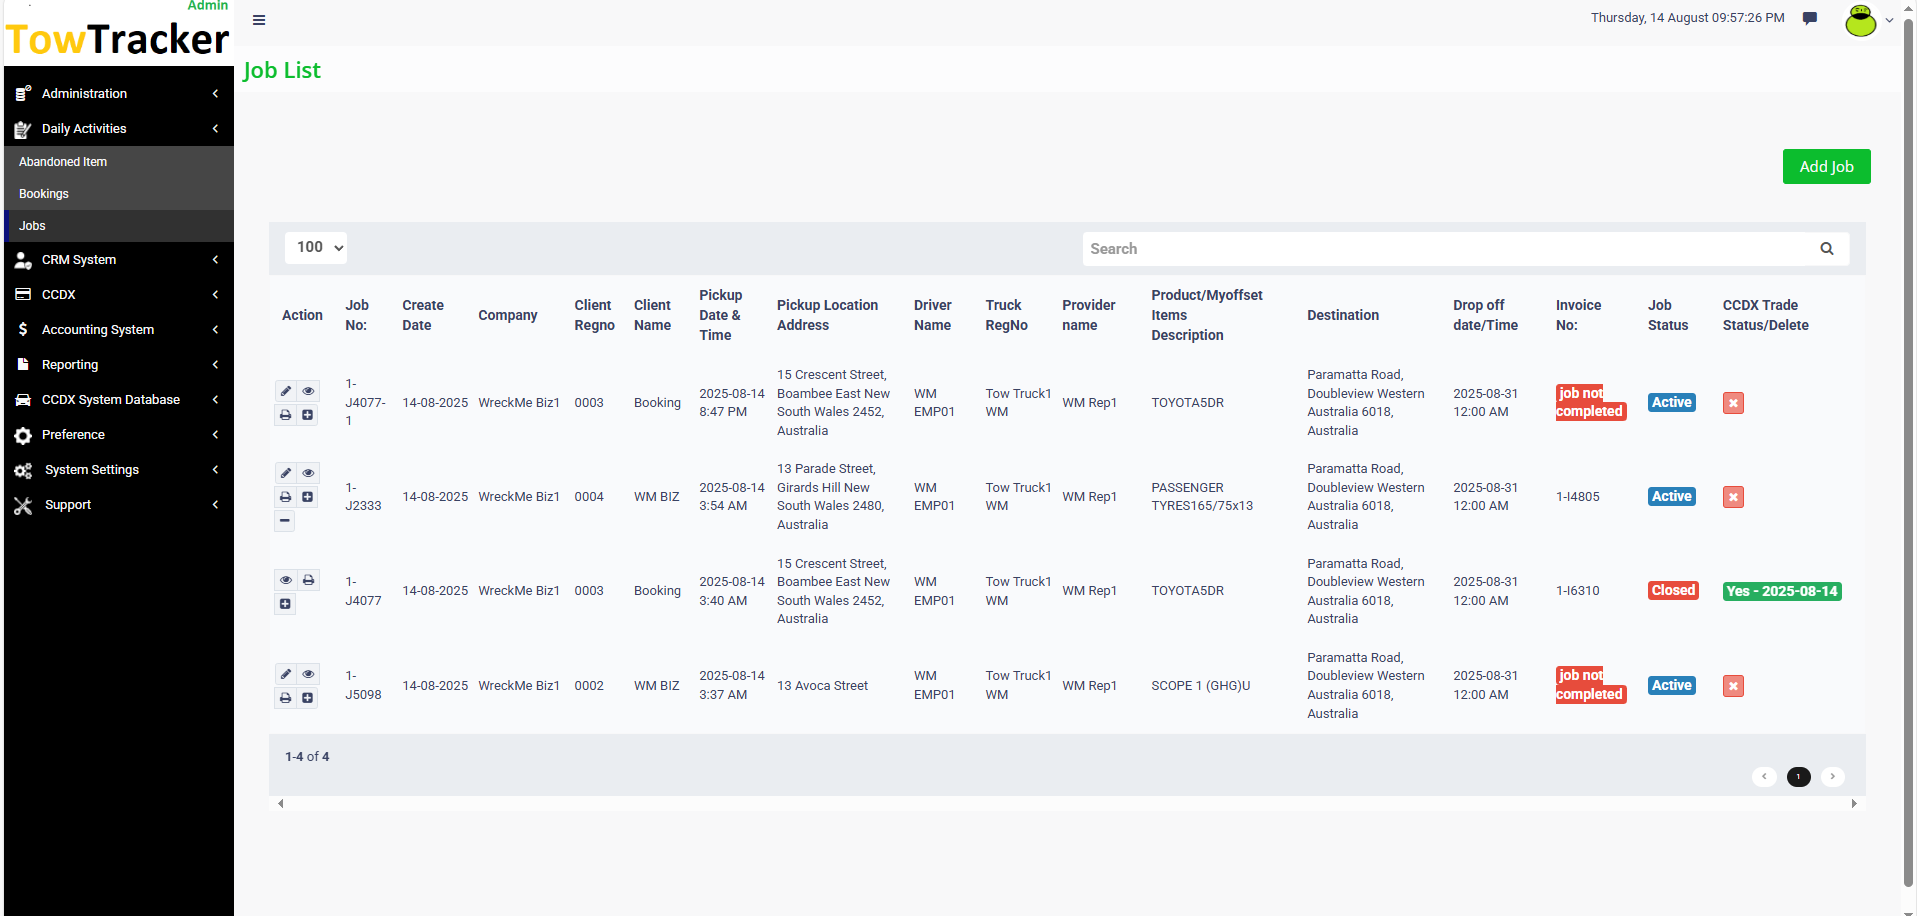The image size is (1917, 916).
Task: Click the Add Job button
Action: click(1826, 166)
